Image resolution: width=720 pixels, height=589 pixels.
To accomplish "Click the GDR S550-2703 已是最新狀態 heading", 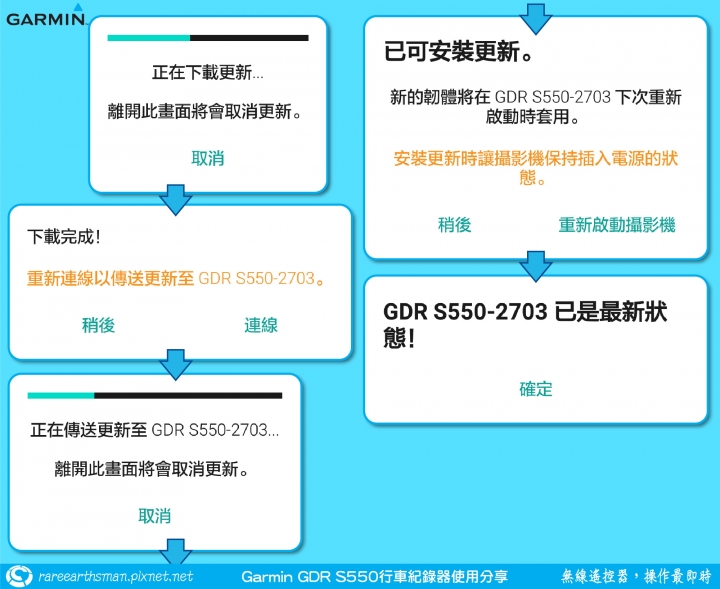I will coord(525,325).
